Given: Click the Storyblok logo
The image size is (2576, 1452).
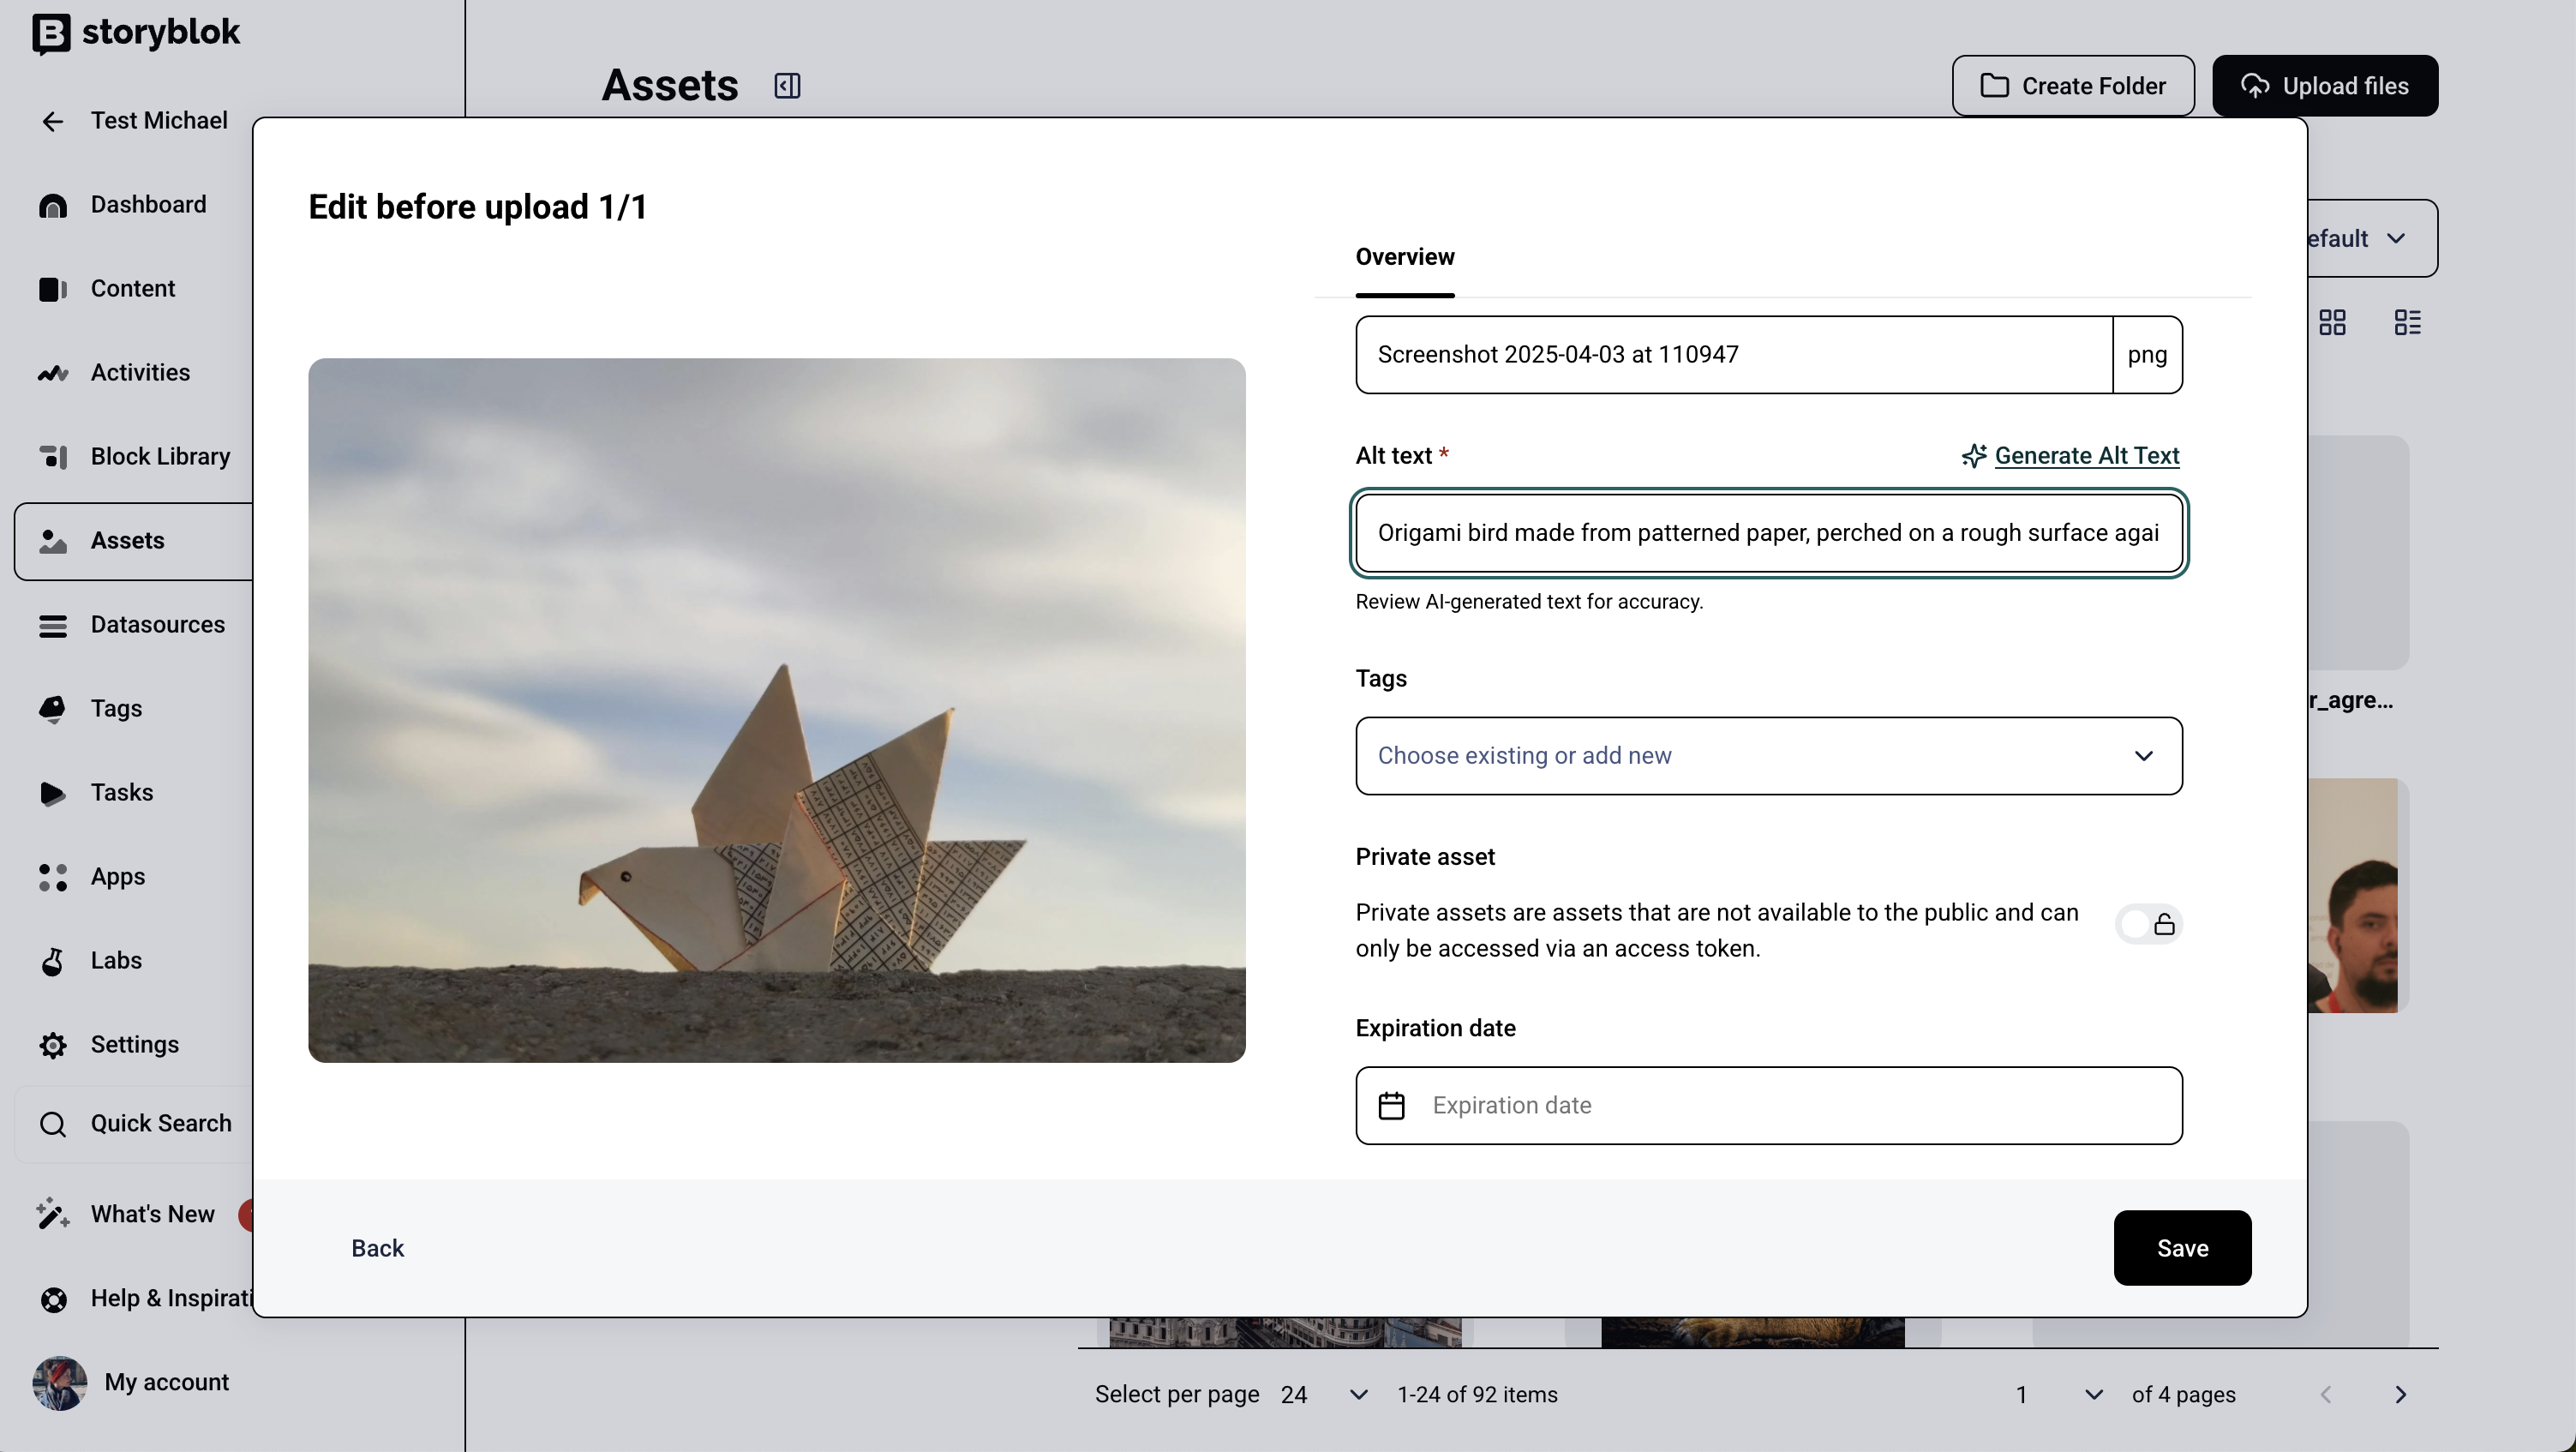Looking at the screenshot, I should click(136, 33).
